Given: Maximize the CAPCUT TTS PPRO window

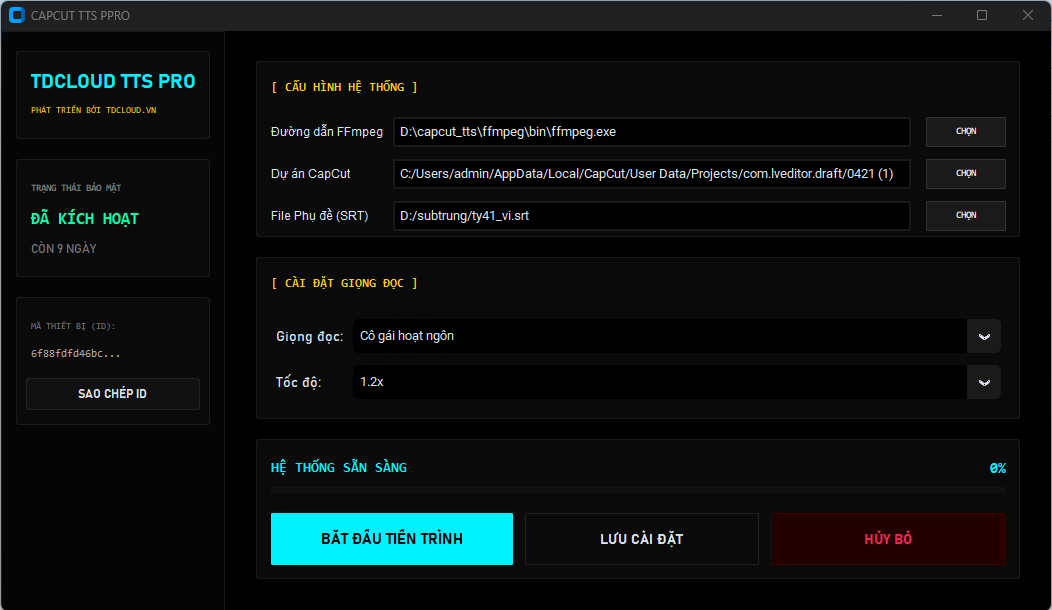Looking at the screenshot, I should (982, 15).
